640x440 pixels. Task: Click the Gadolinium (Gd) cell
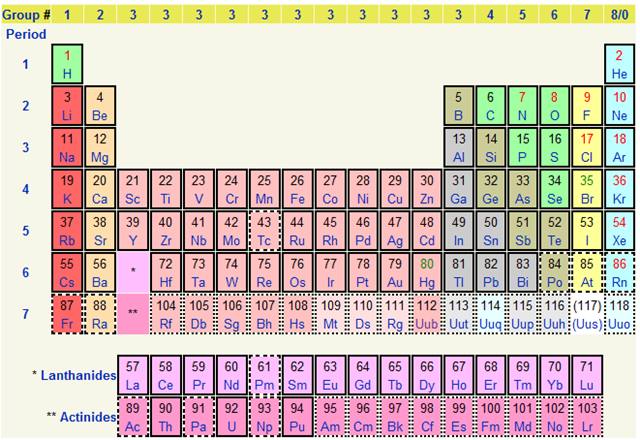362,375
